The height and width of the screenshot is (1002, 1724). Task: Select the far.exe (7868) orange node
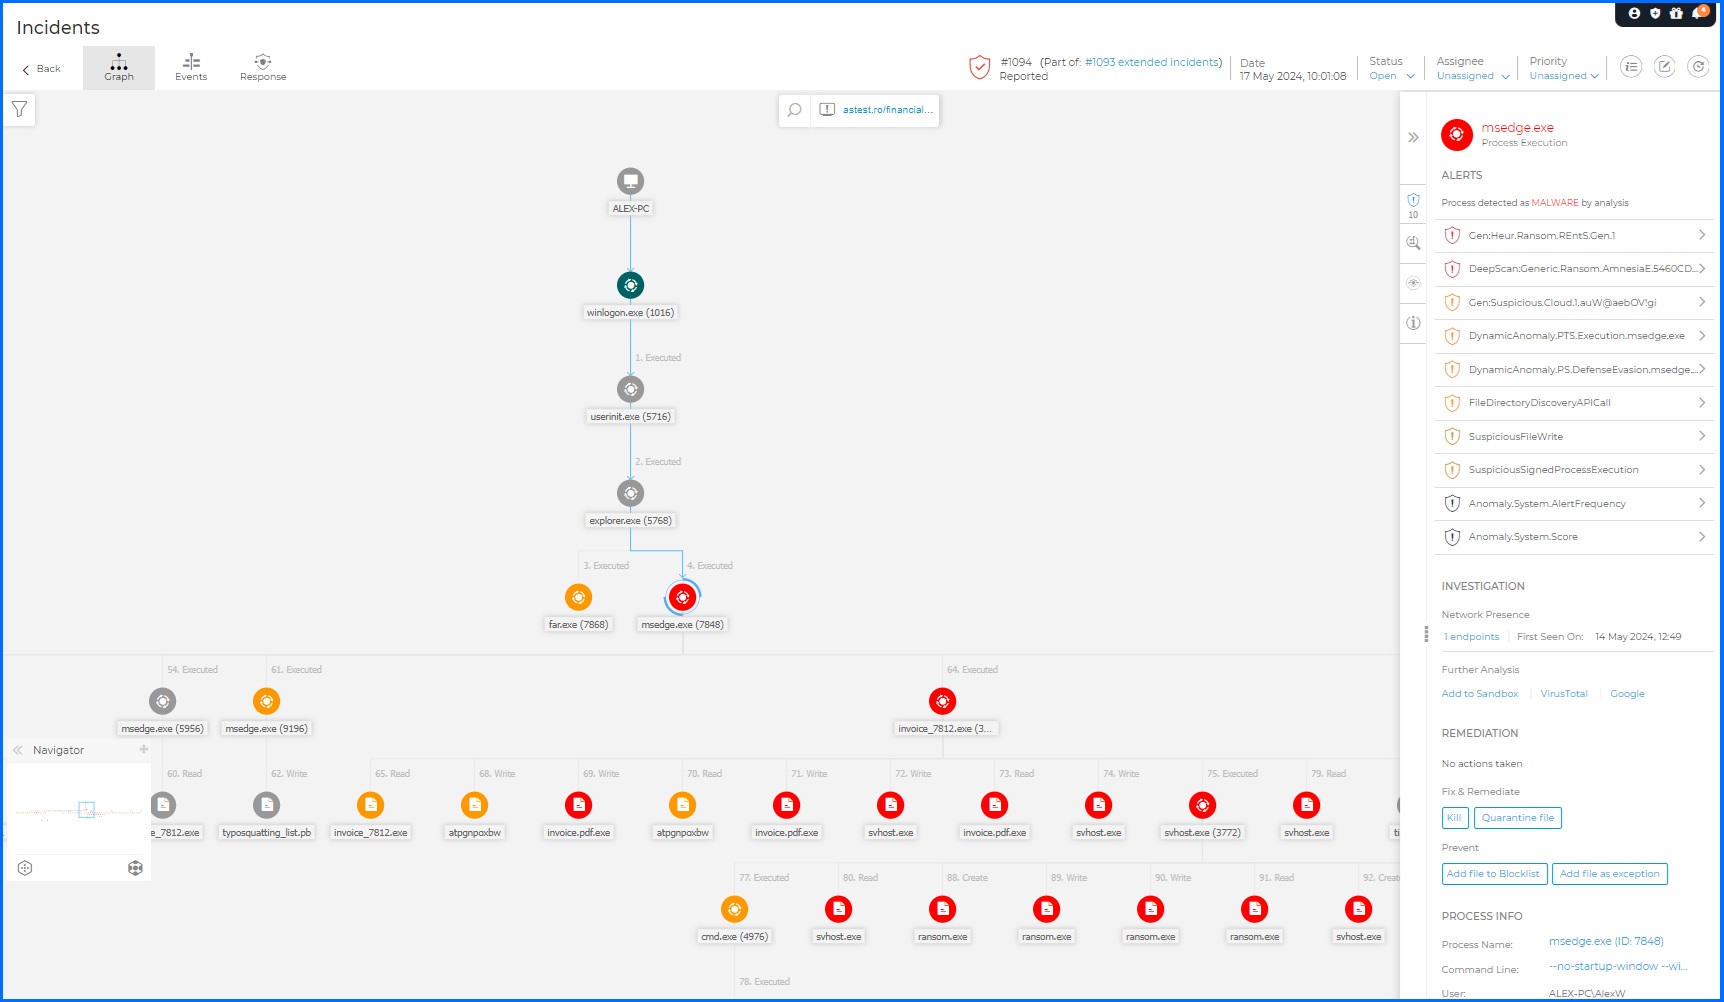pos(578,597)
